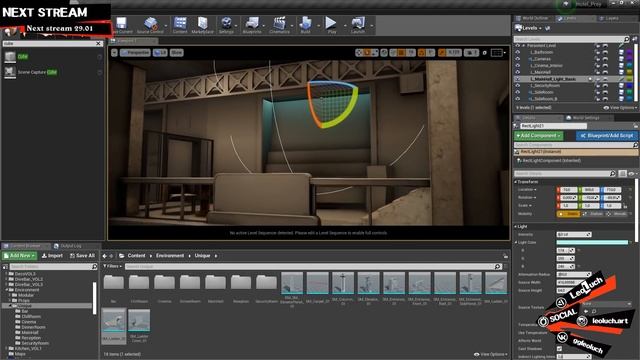Click the Intensity value field
The image size is (640, 360).
[x=573, y=234]
